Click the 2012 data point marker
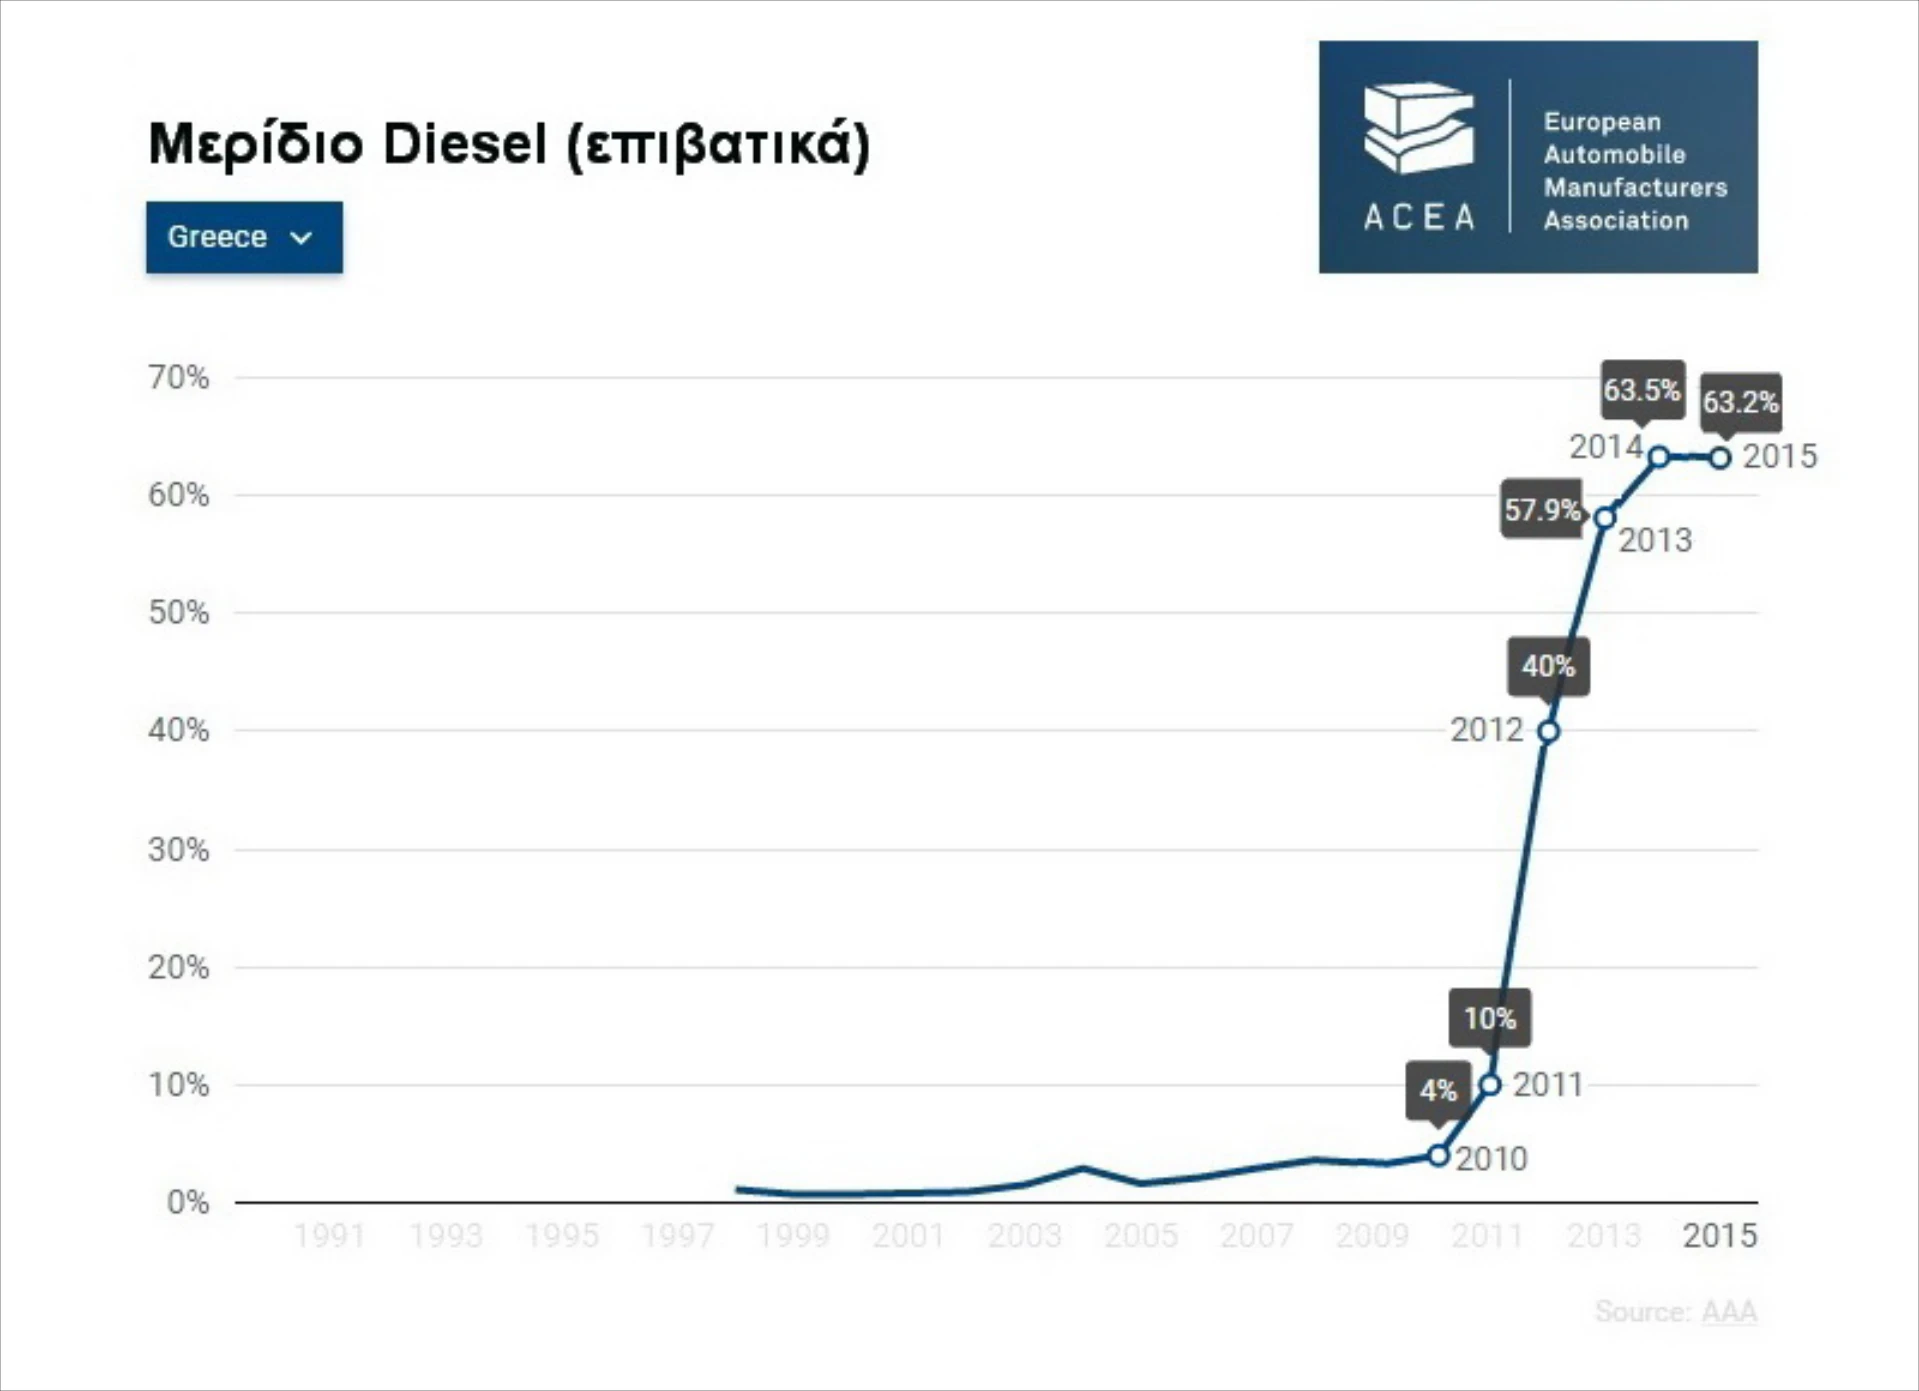Image resolution: width=1919 pixels, height=1391 pixels. coord(1548,731)
